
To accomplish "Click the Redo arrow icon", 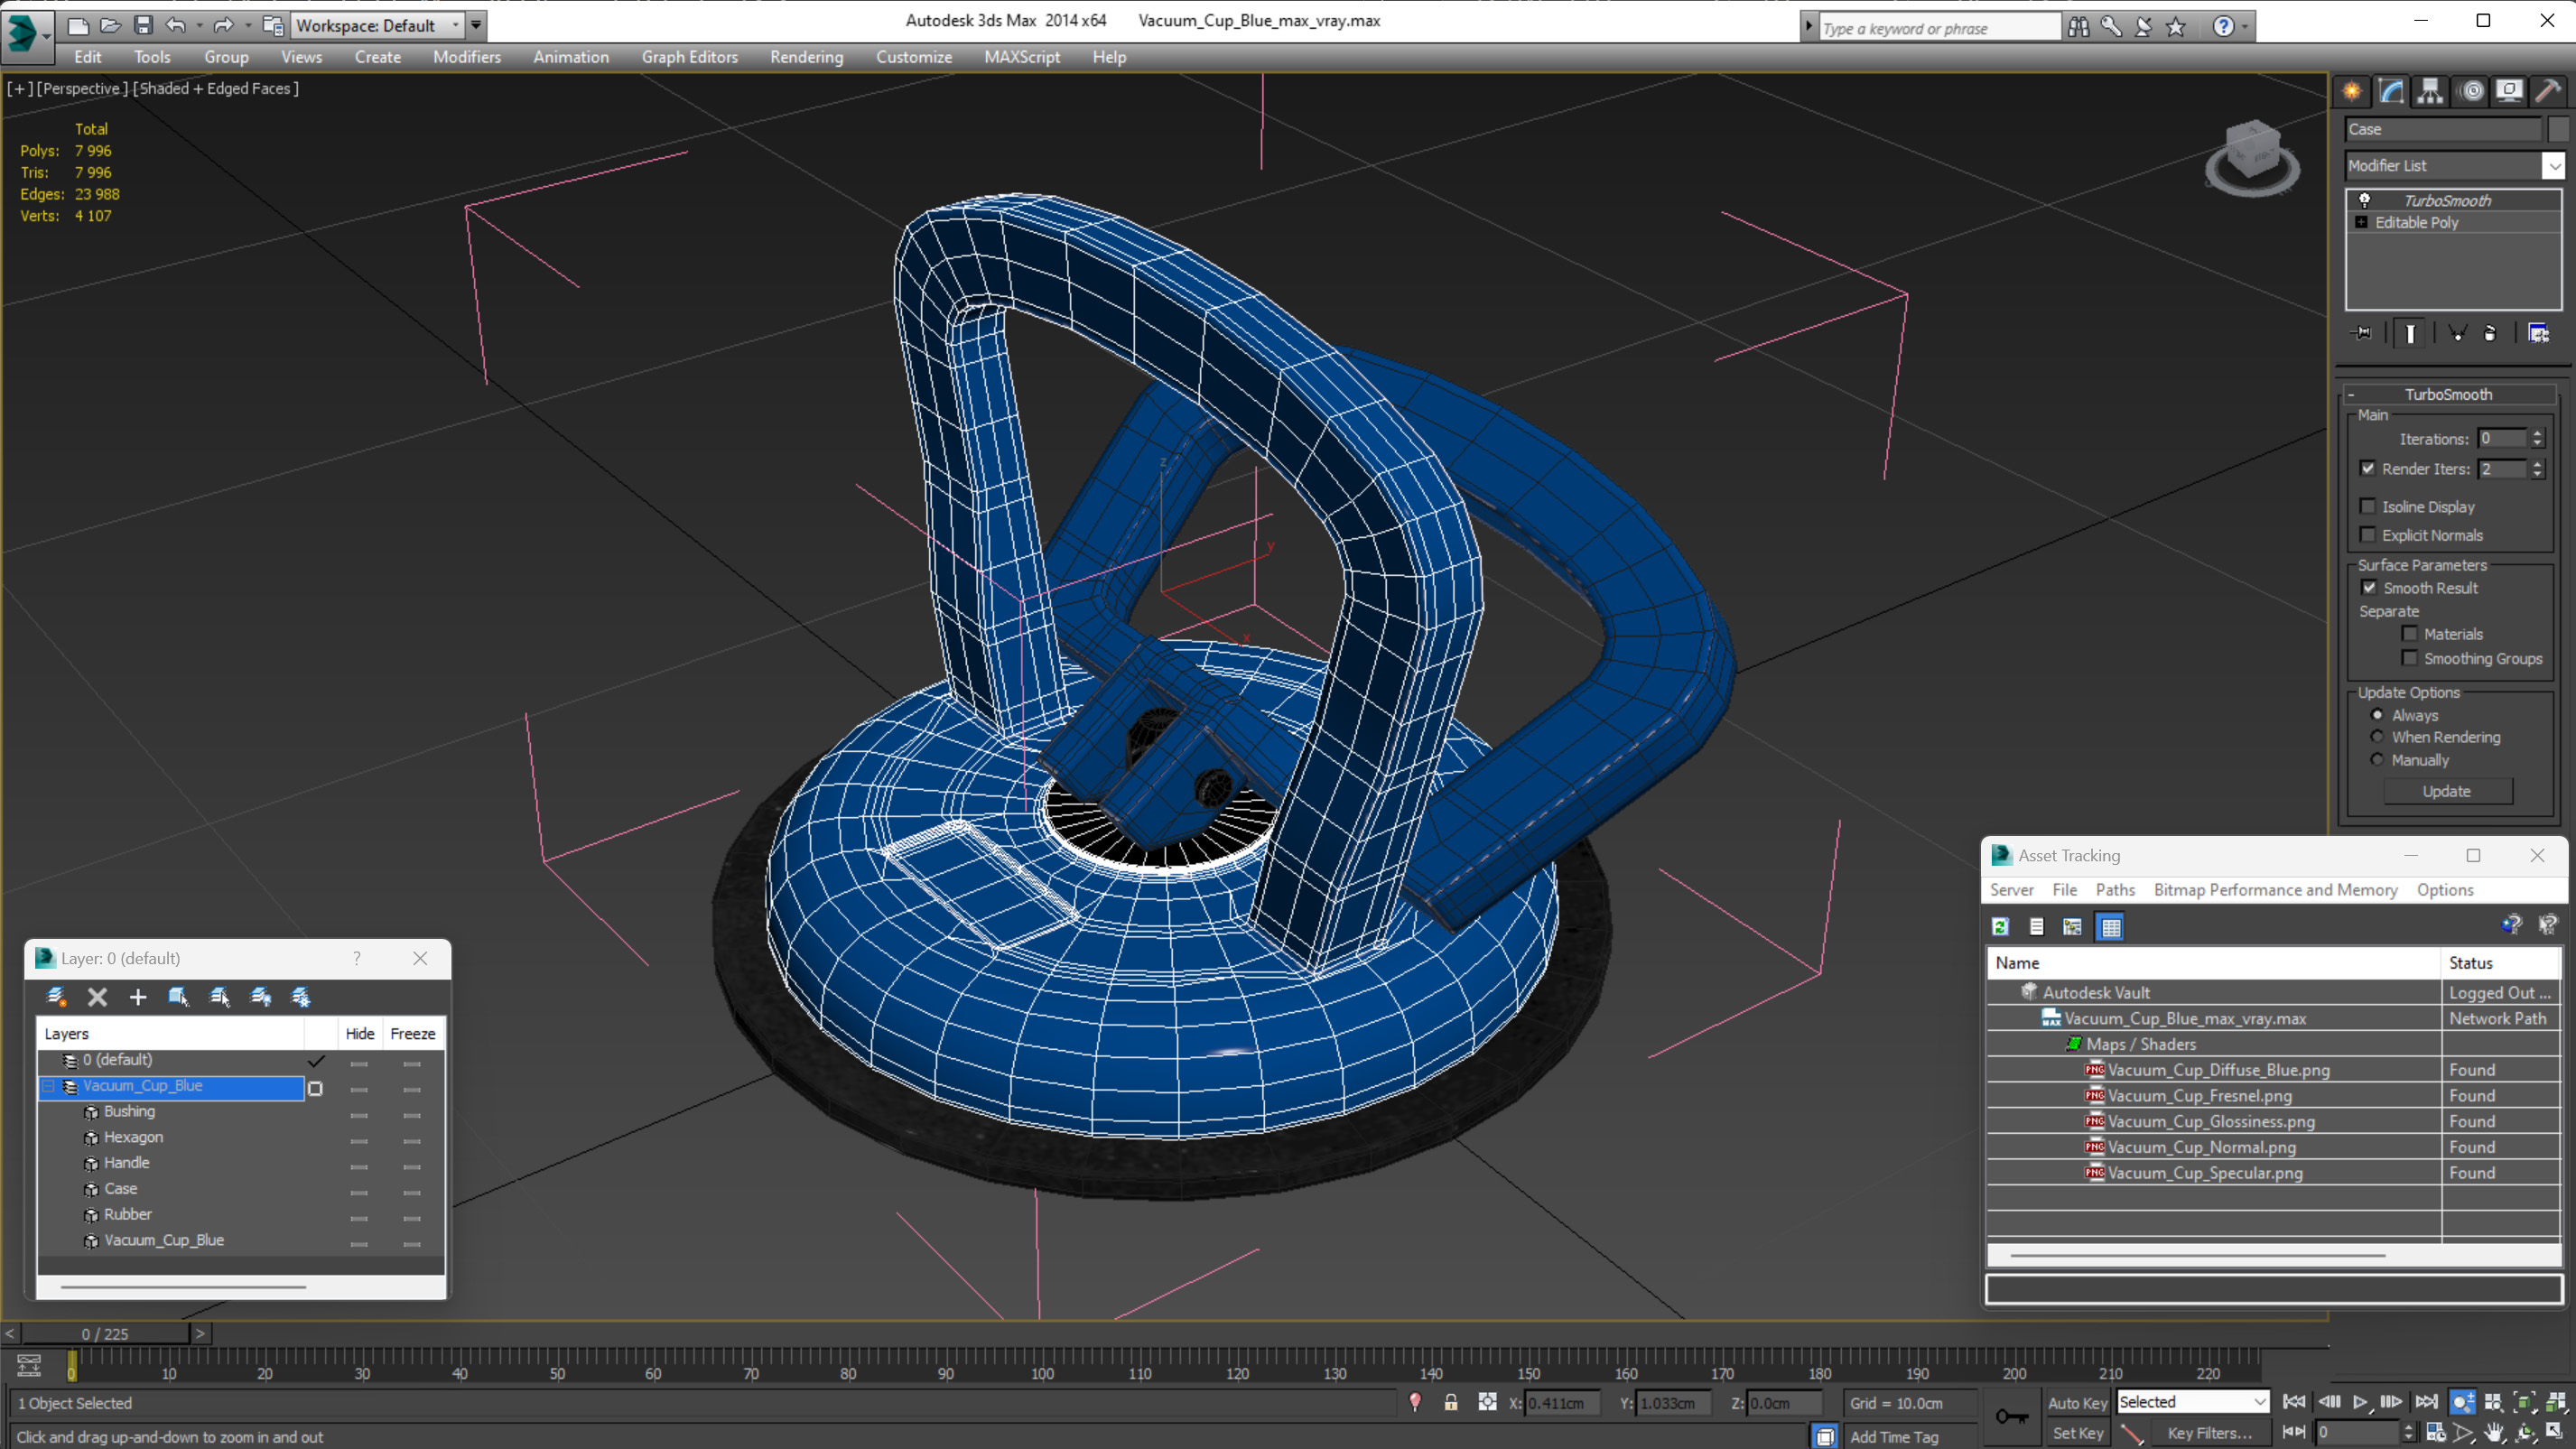I will [x=223, y=25].
